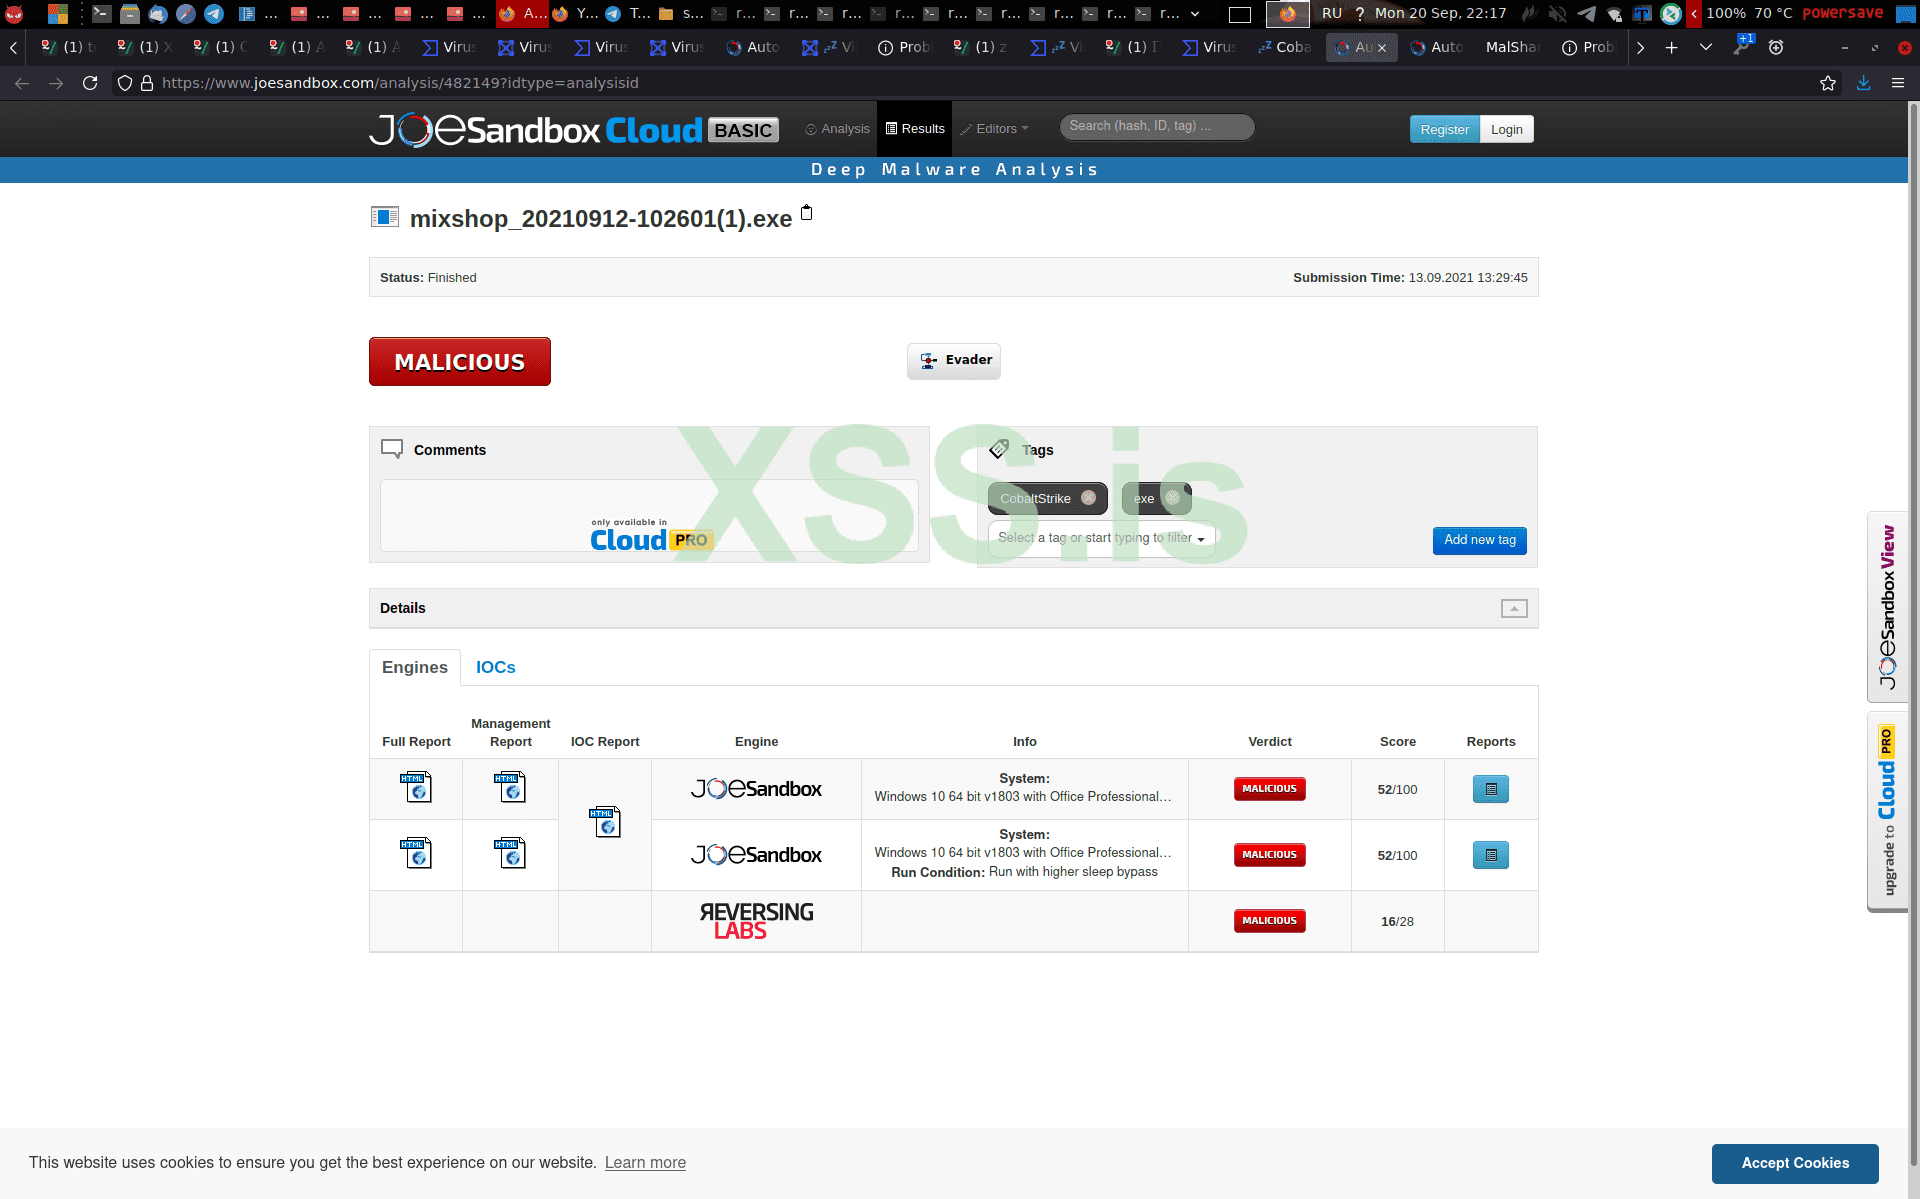Click Add new tag button

1479,540
